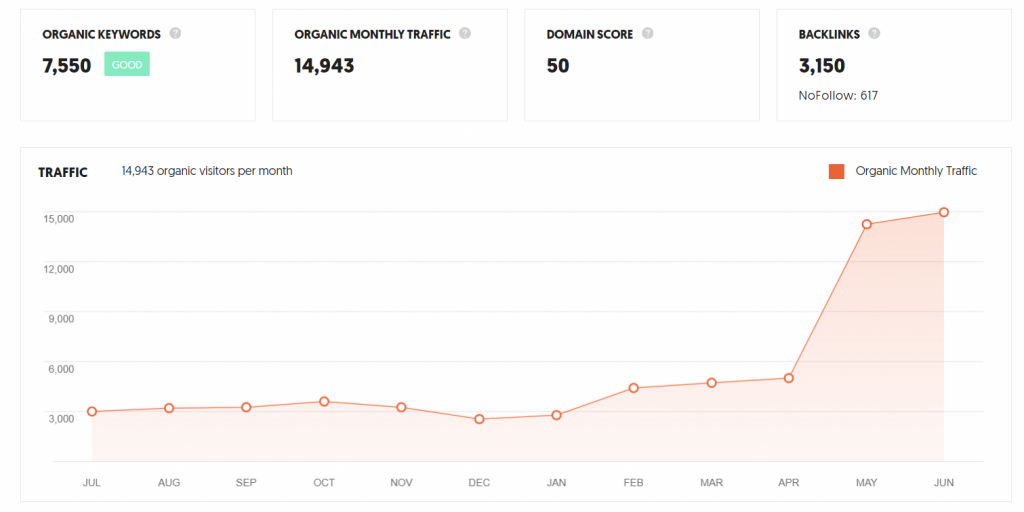
Task: Click the orange Organic Monthly Traffic legend swatch
Action: [837, 171]
